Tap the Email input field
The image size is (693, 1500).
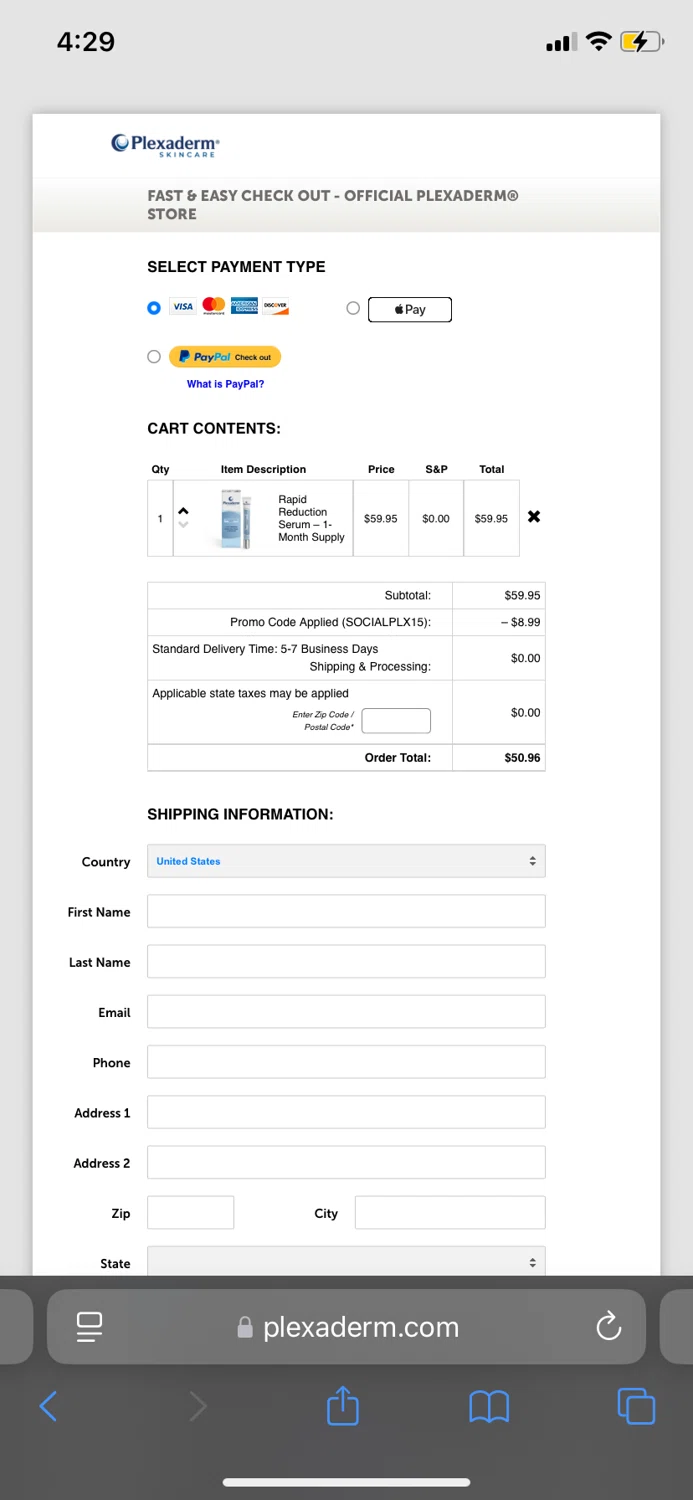[346, 1012]
